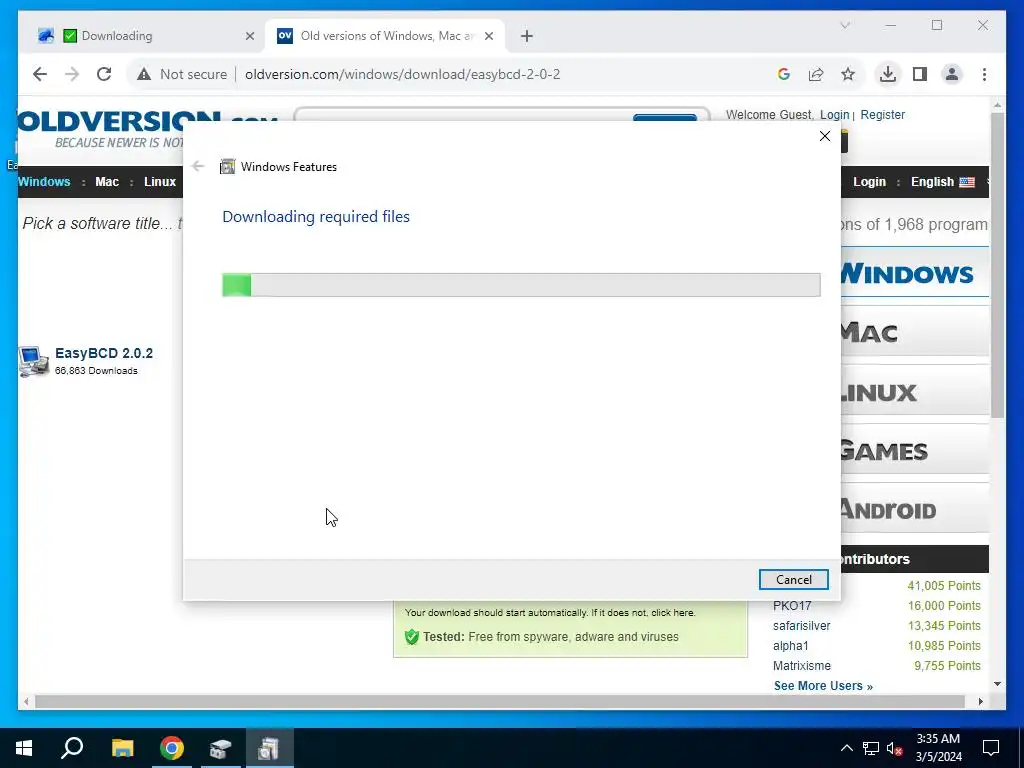Image resolution: width=1024 pixels, height=768 pixels.
Task: Open the clock and date
Action: point(938,748)
